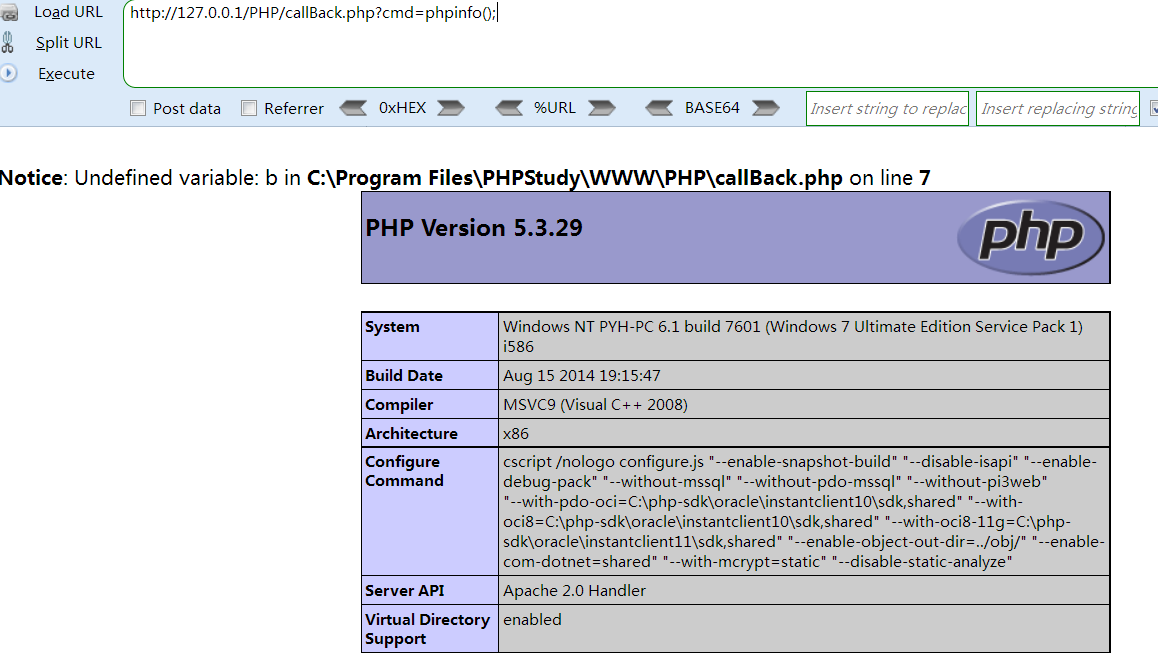Click the Load URL icon
This screenshot has width=1158, height=653.
coord(9,13)
